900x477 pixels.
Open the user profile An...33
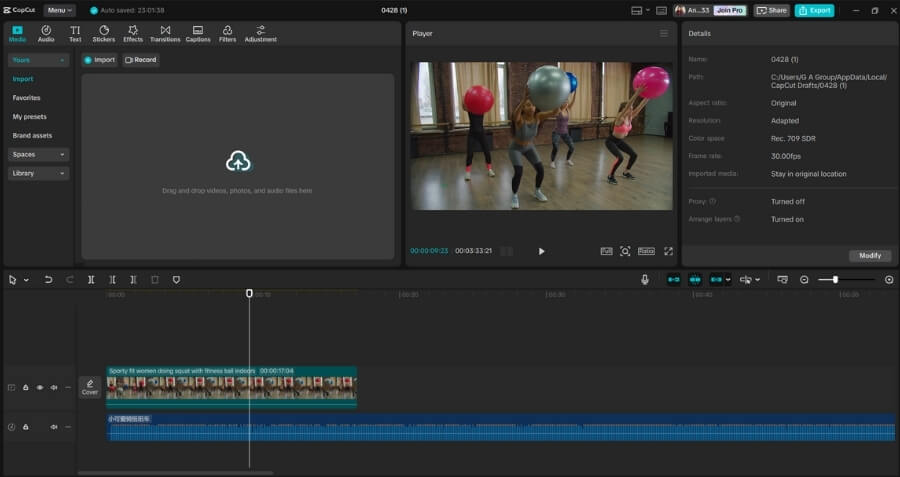[693, 10]
